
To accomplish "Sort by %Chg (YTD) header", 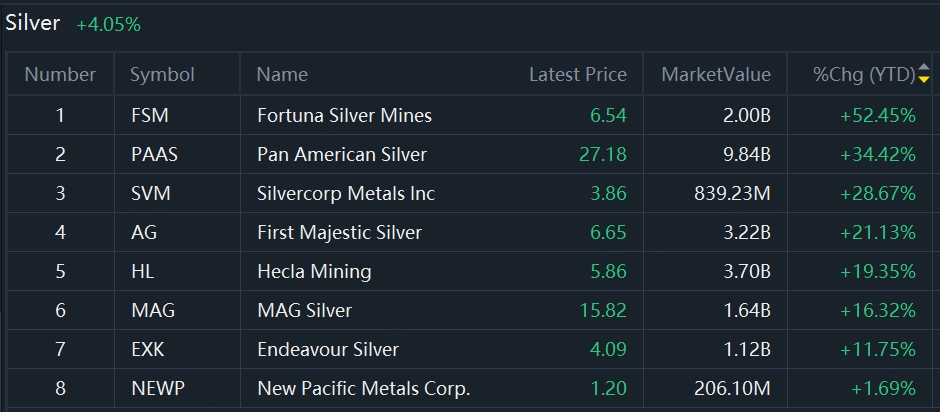I will coord(864,74).
